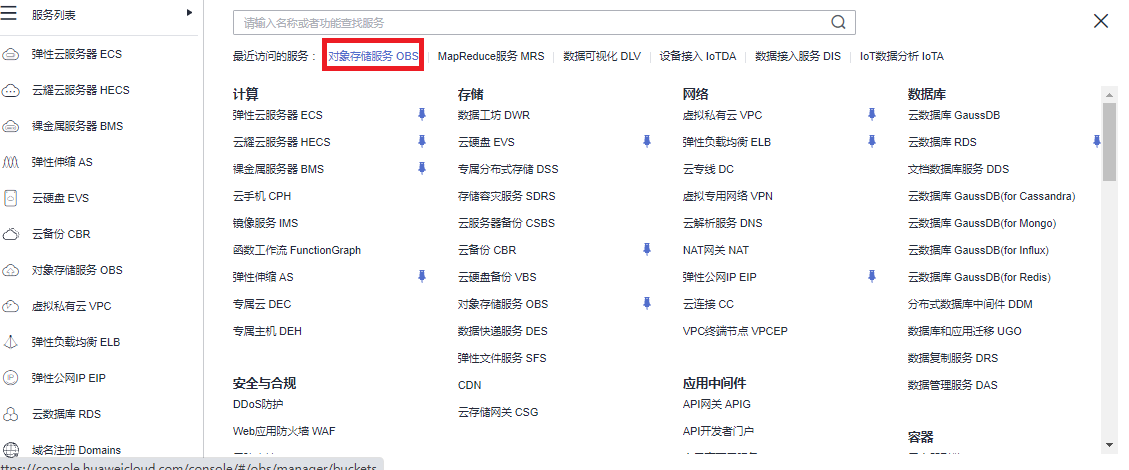Unpin 弹性伸缩 AS under 计算

[422, 276]
